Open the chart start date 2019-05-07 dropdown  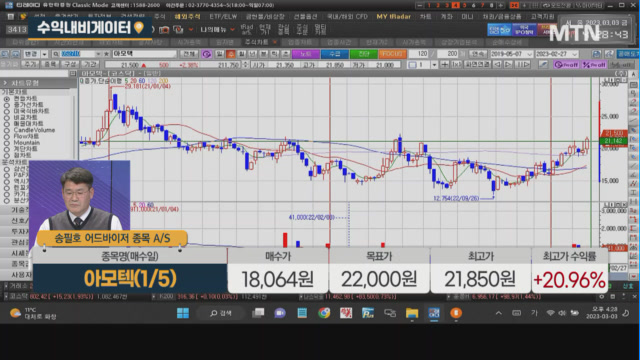pyautogui.click(x=529, y=54)
